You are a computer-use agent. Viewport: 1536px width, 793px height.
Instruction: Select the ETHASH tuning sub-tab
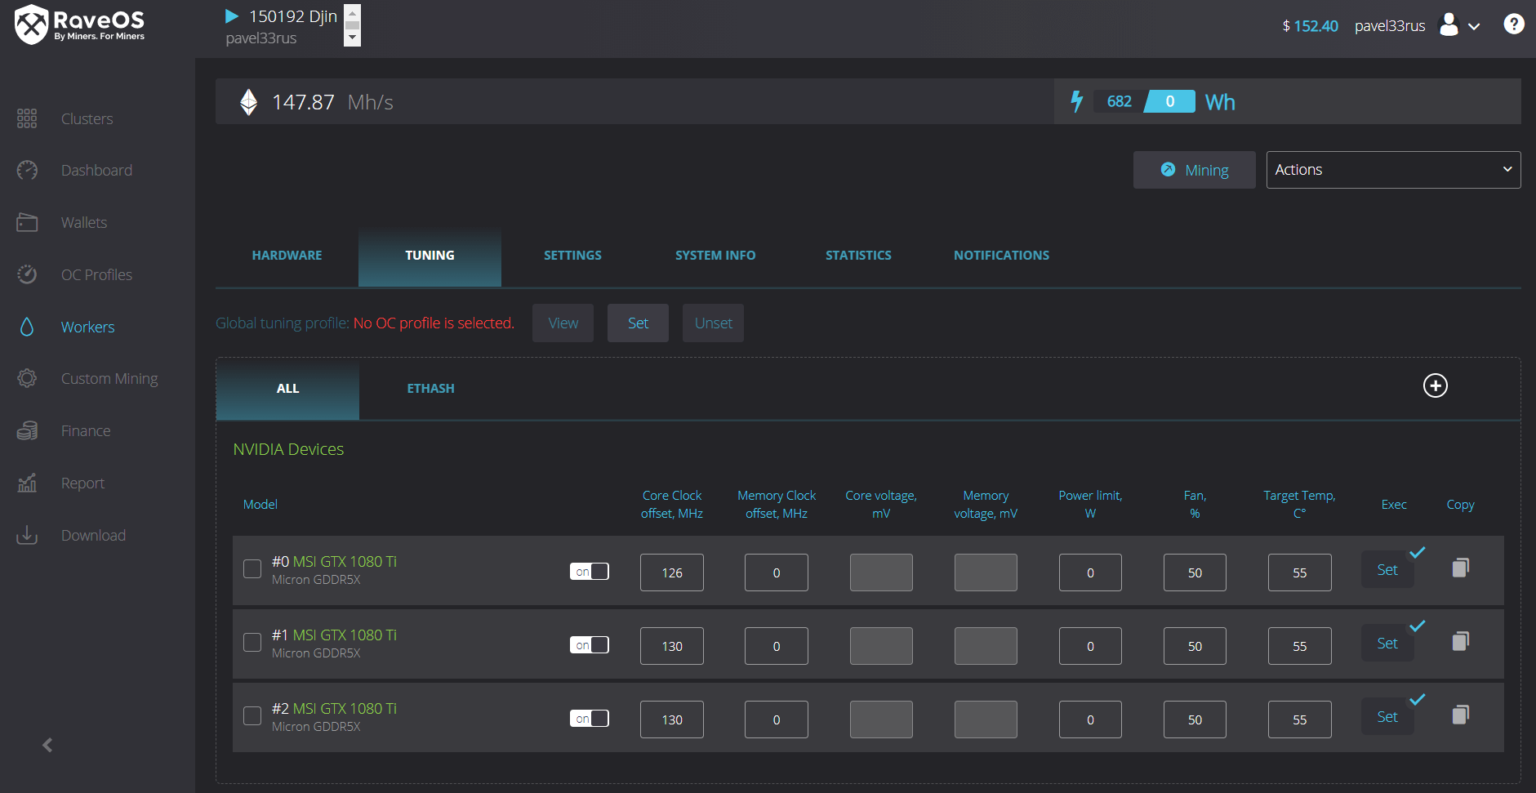pos(431,389)
